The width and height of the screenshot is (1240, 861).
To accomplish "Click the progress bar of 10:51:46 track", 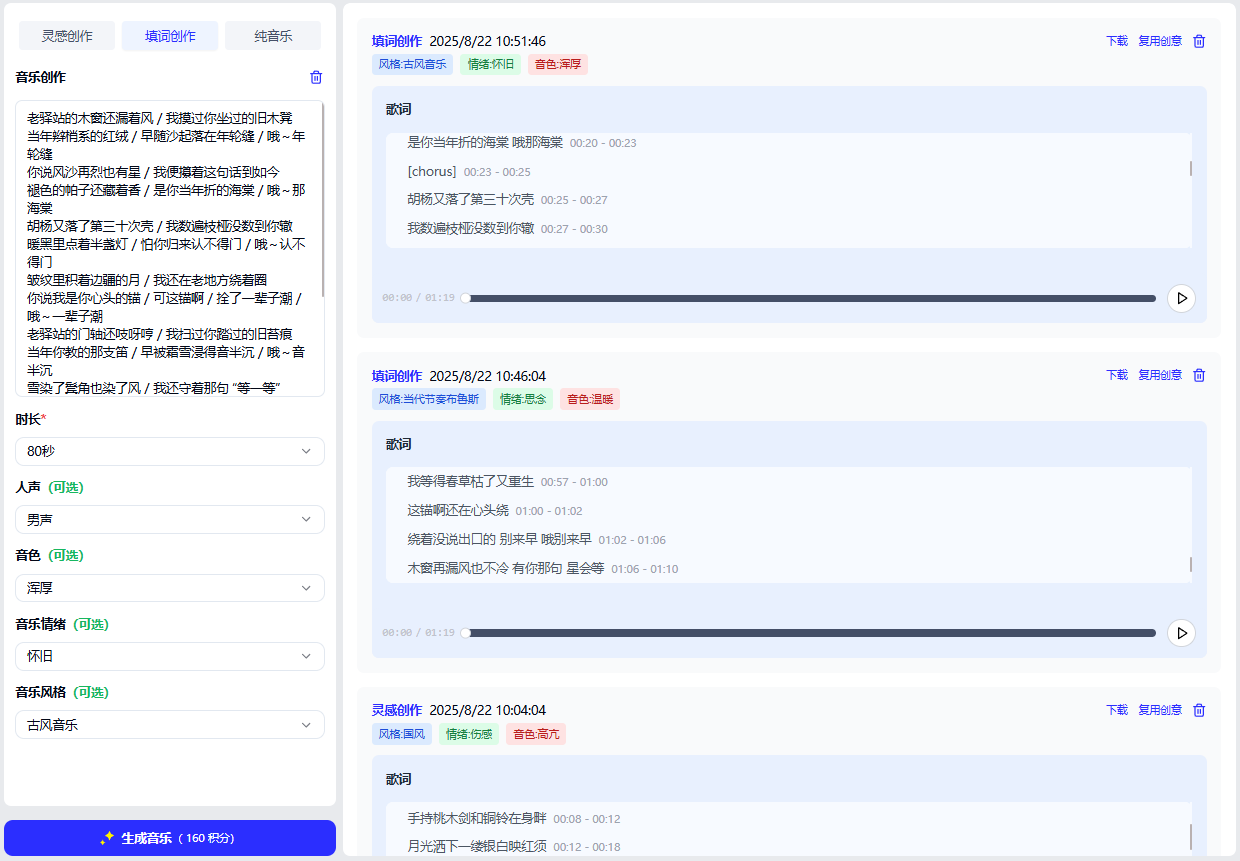I will coord(810,298).
